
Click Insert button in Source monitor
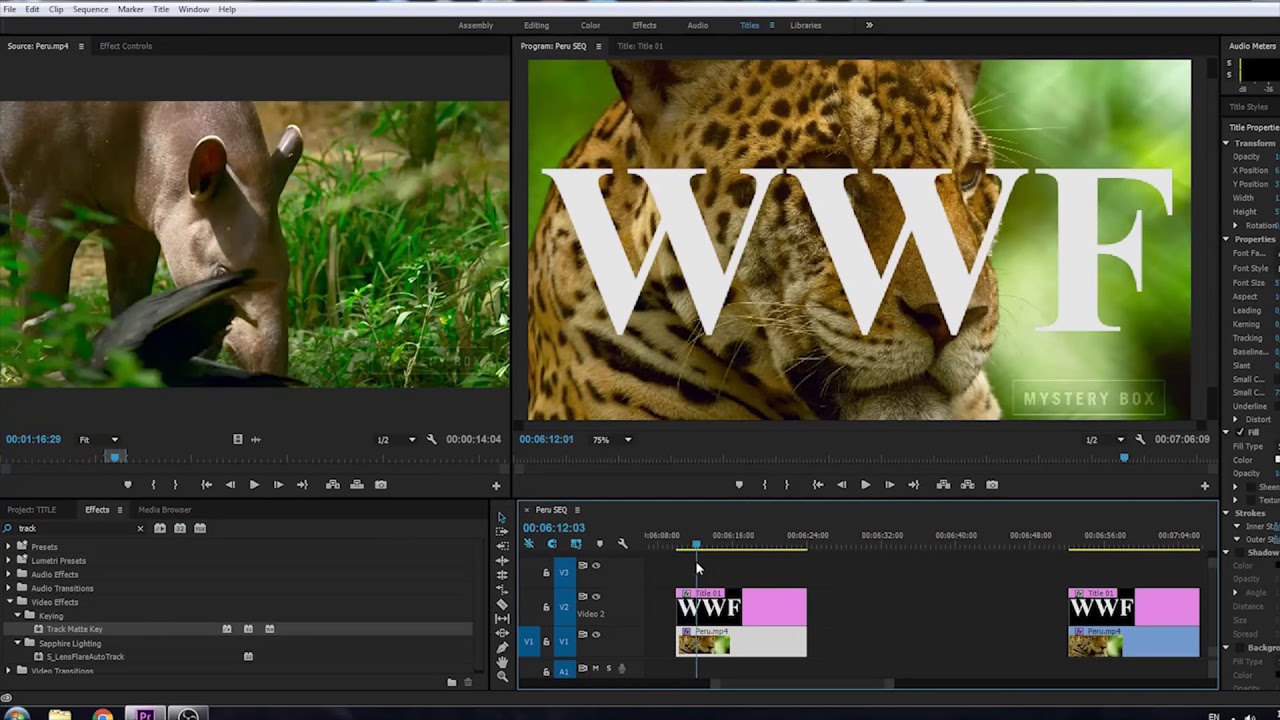[333, 485]
